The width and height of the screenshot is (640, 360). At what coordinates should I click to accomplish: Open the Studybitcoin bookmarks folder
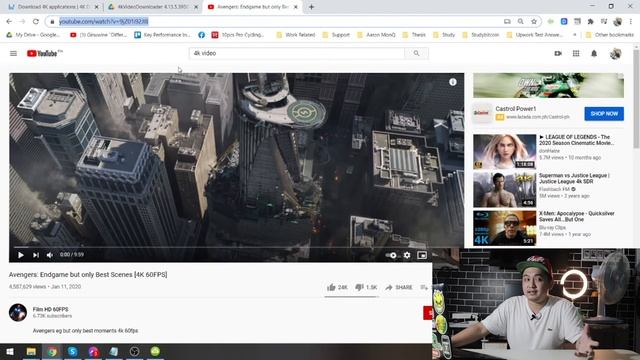(481, 35)
